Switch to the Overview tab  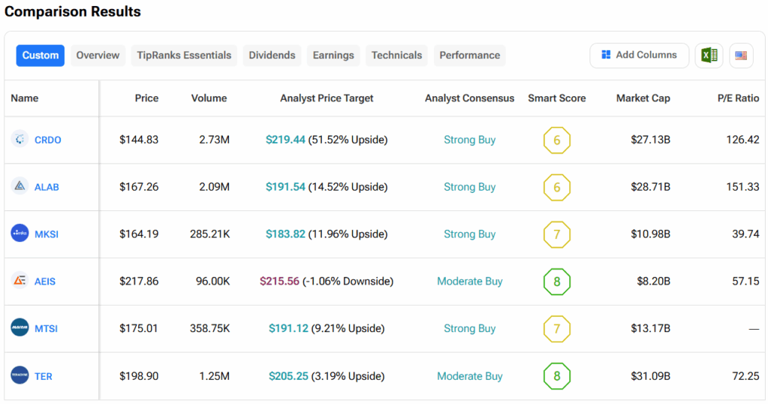98,55
